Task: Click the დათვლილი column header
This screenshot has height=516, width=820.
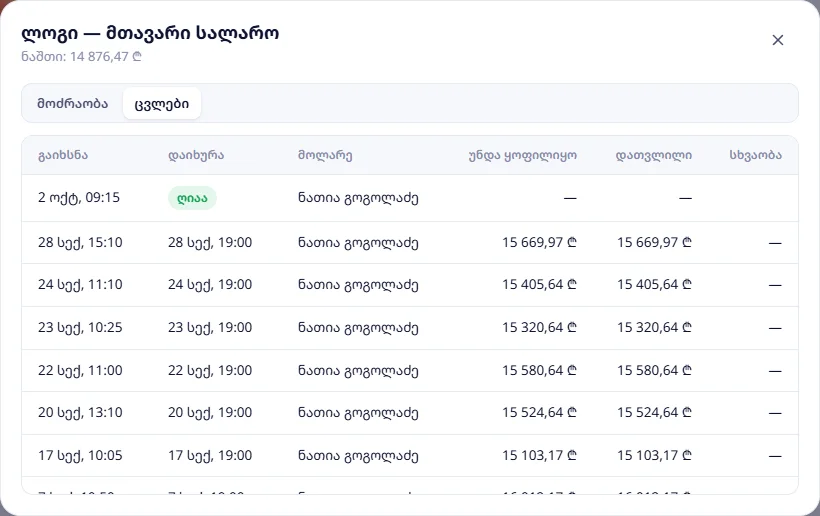Action: click(x=654, y=155)
